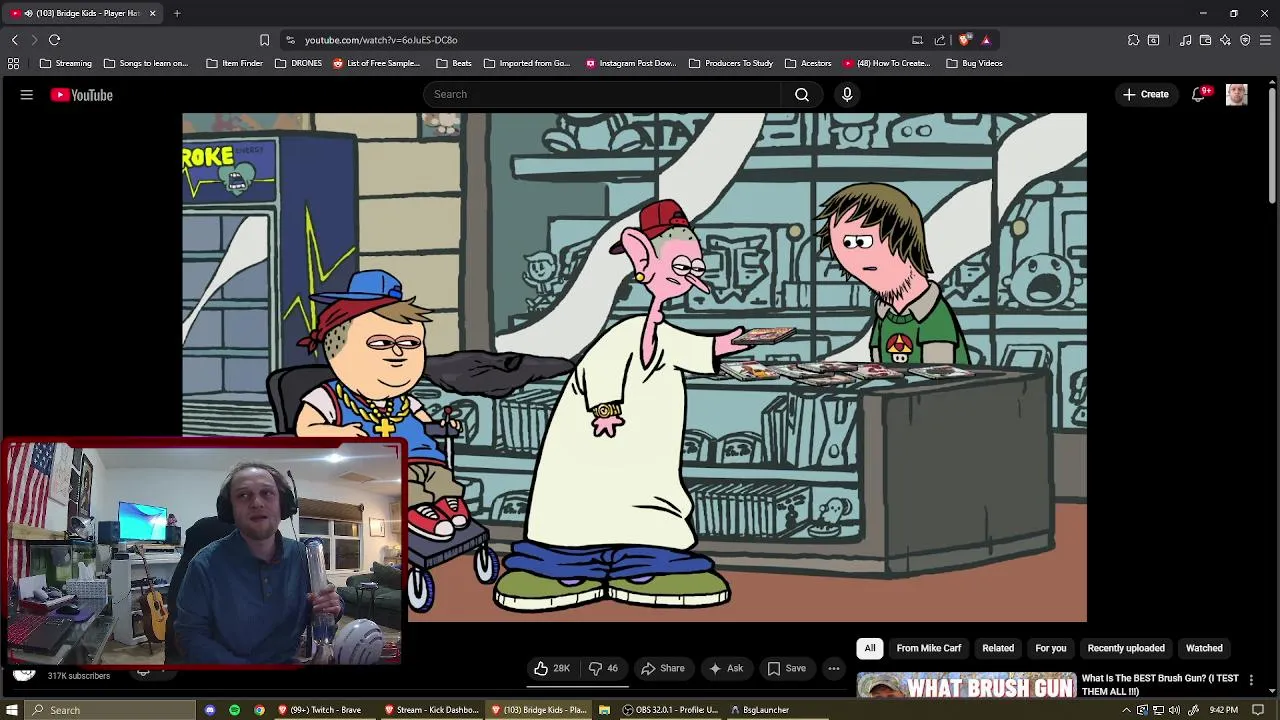Dislike the video (46)
1280x720 pixels.
pyautogui.click(x=603, y=668)
